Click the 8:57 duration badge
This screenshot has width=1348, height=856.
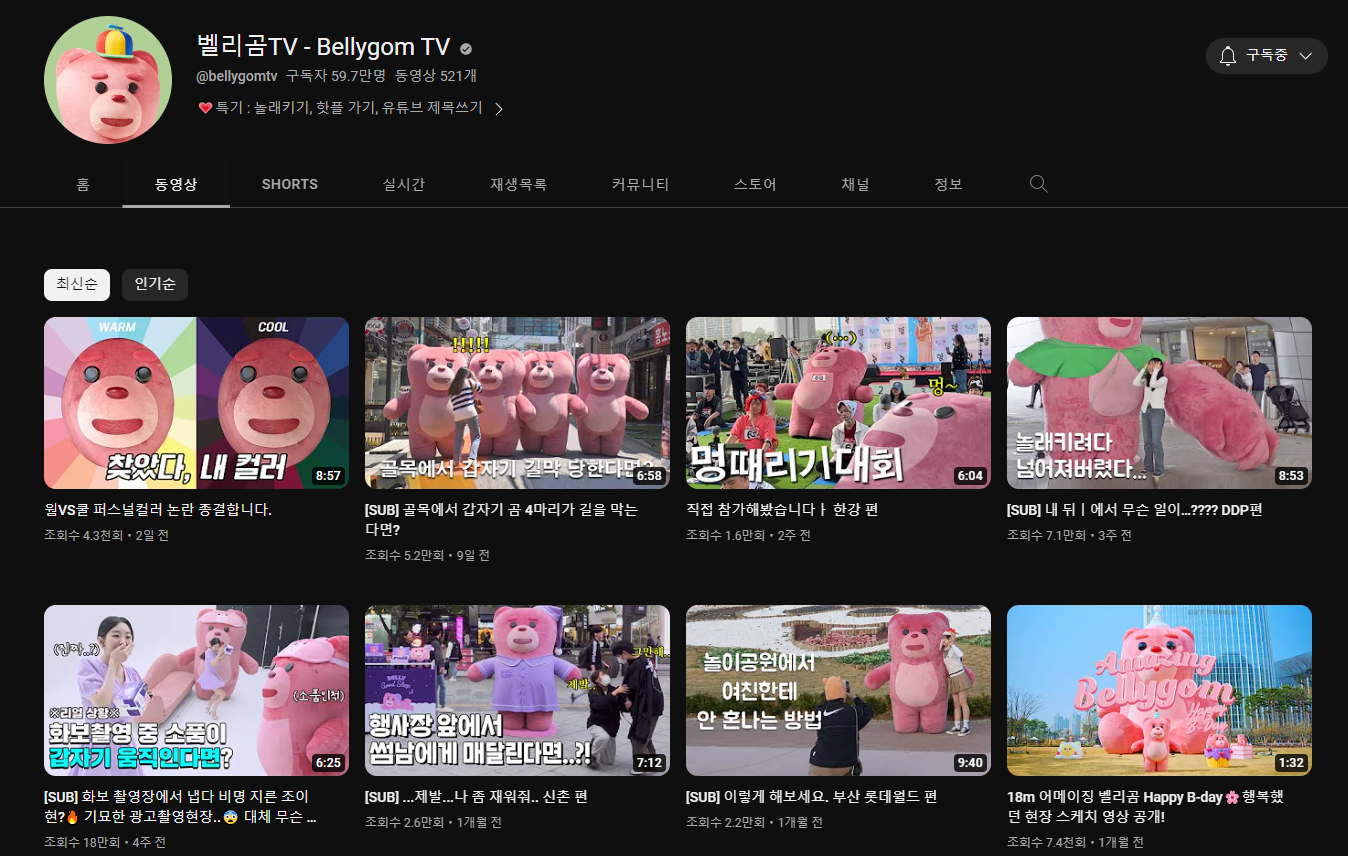[328, 476]
